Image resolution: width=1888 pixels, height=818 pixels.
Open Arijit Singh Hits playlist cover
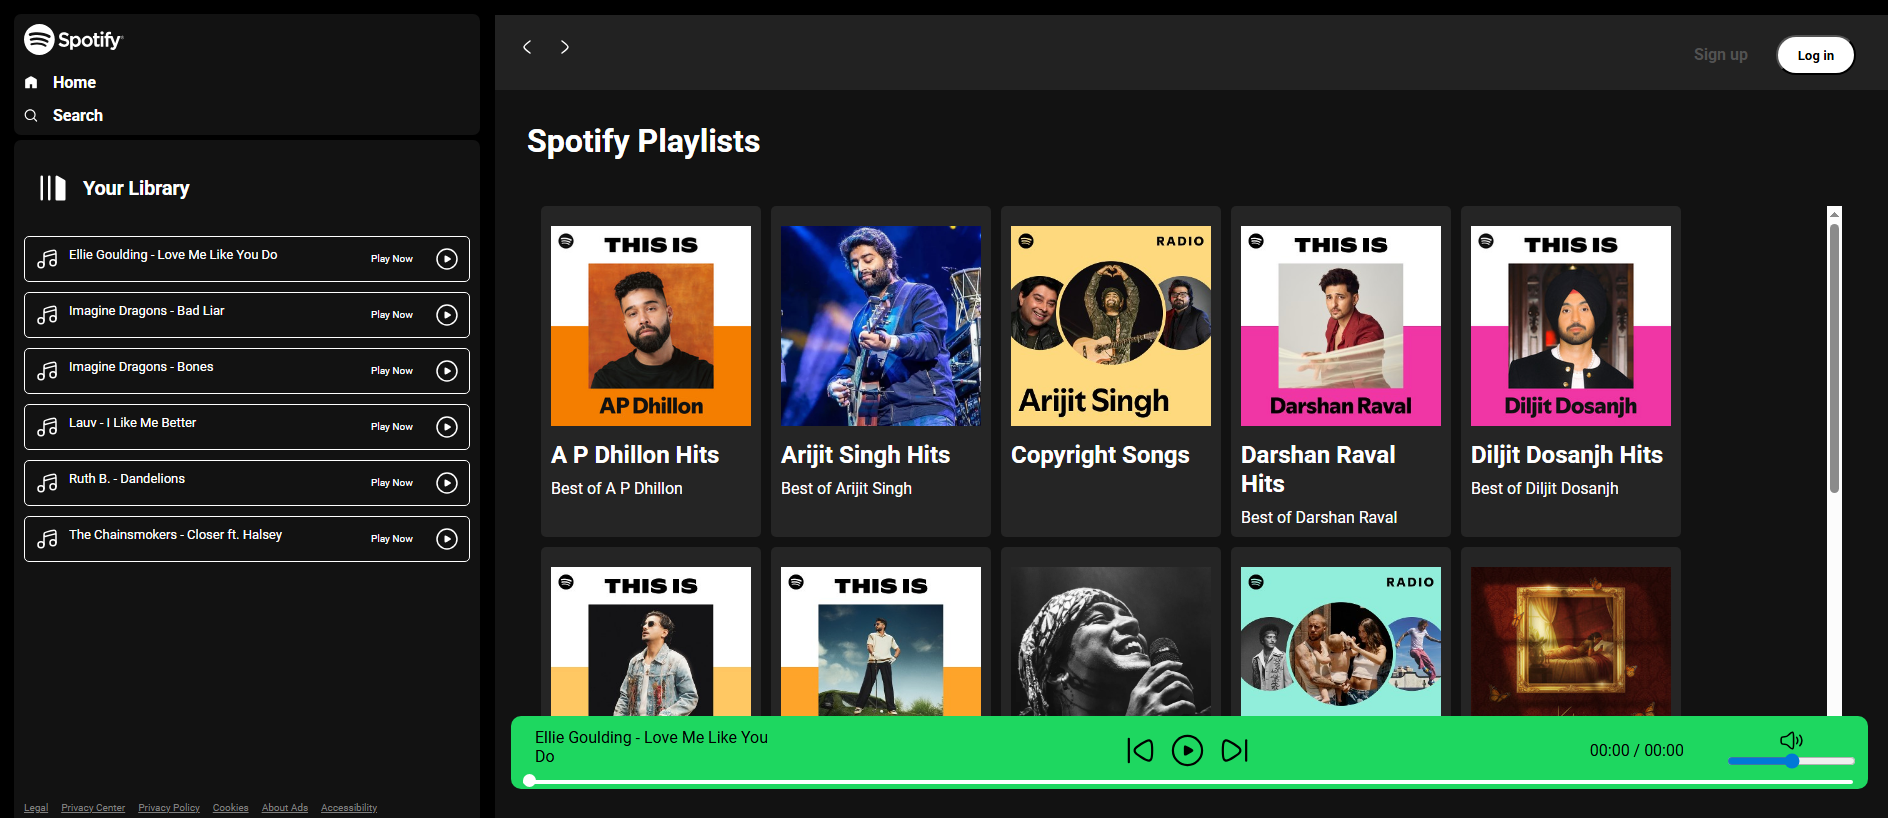(881, 326)
